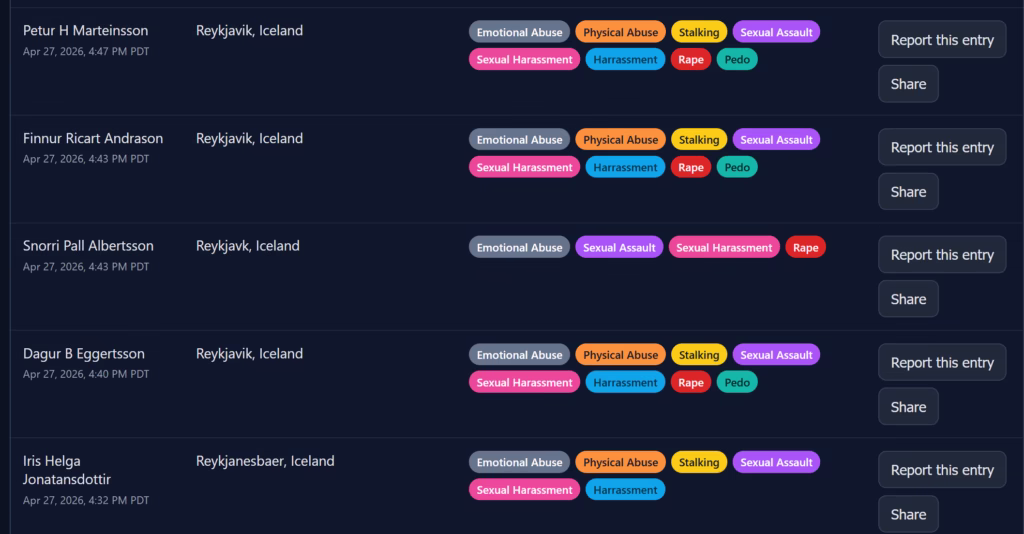Report the Iris Helga Jonatansdottir entry
The height and width of the screenshot is (534, 1024).
click(941, 470)
